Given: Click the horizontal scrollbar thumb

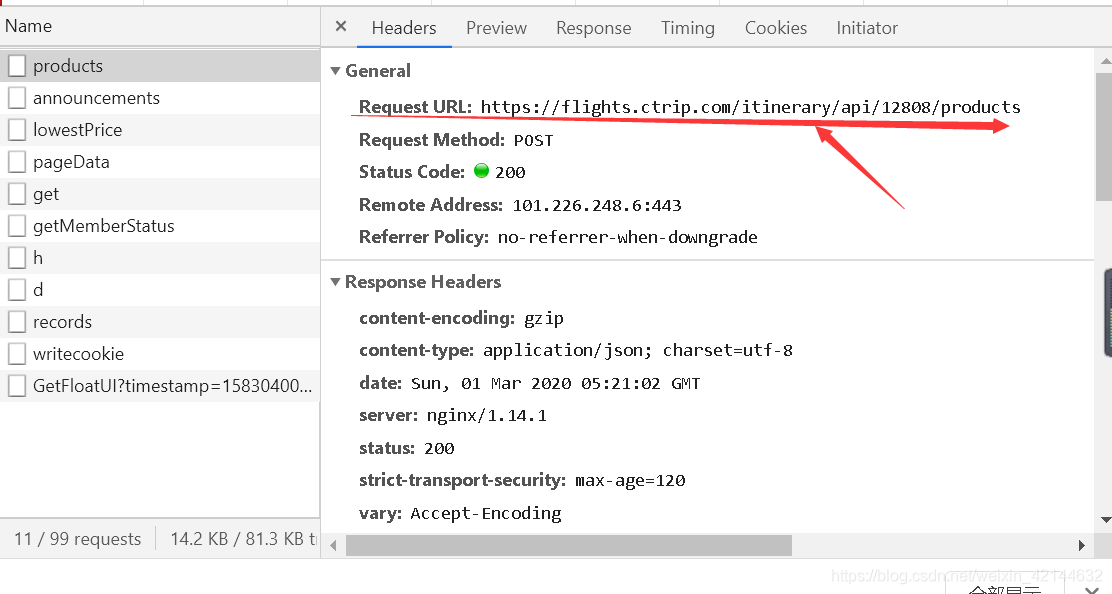Looking at the screenshot, I should tap(569, 546).
